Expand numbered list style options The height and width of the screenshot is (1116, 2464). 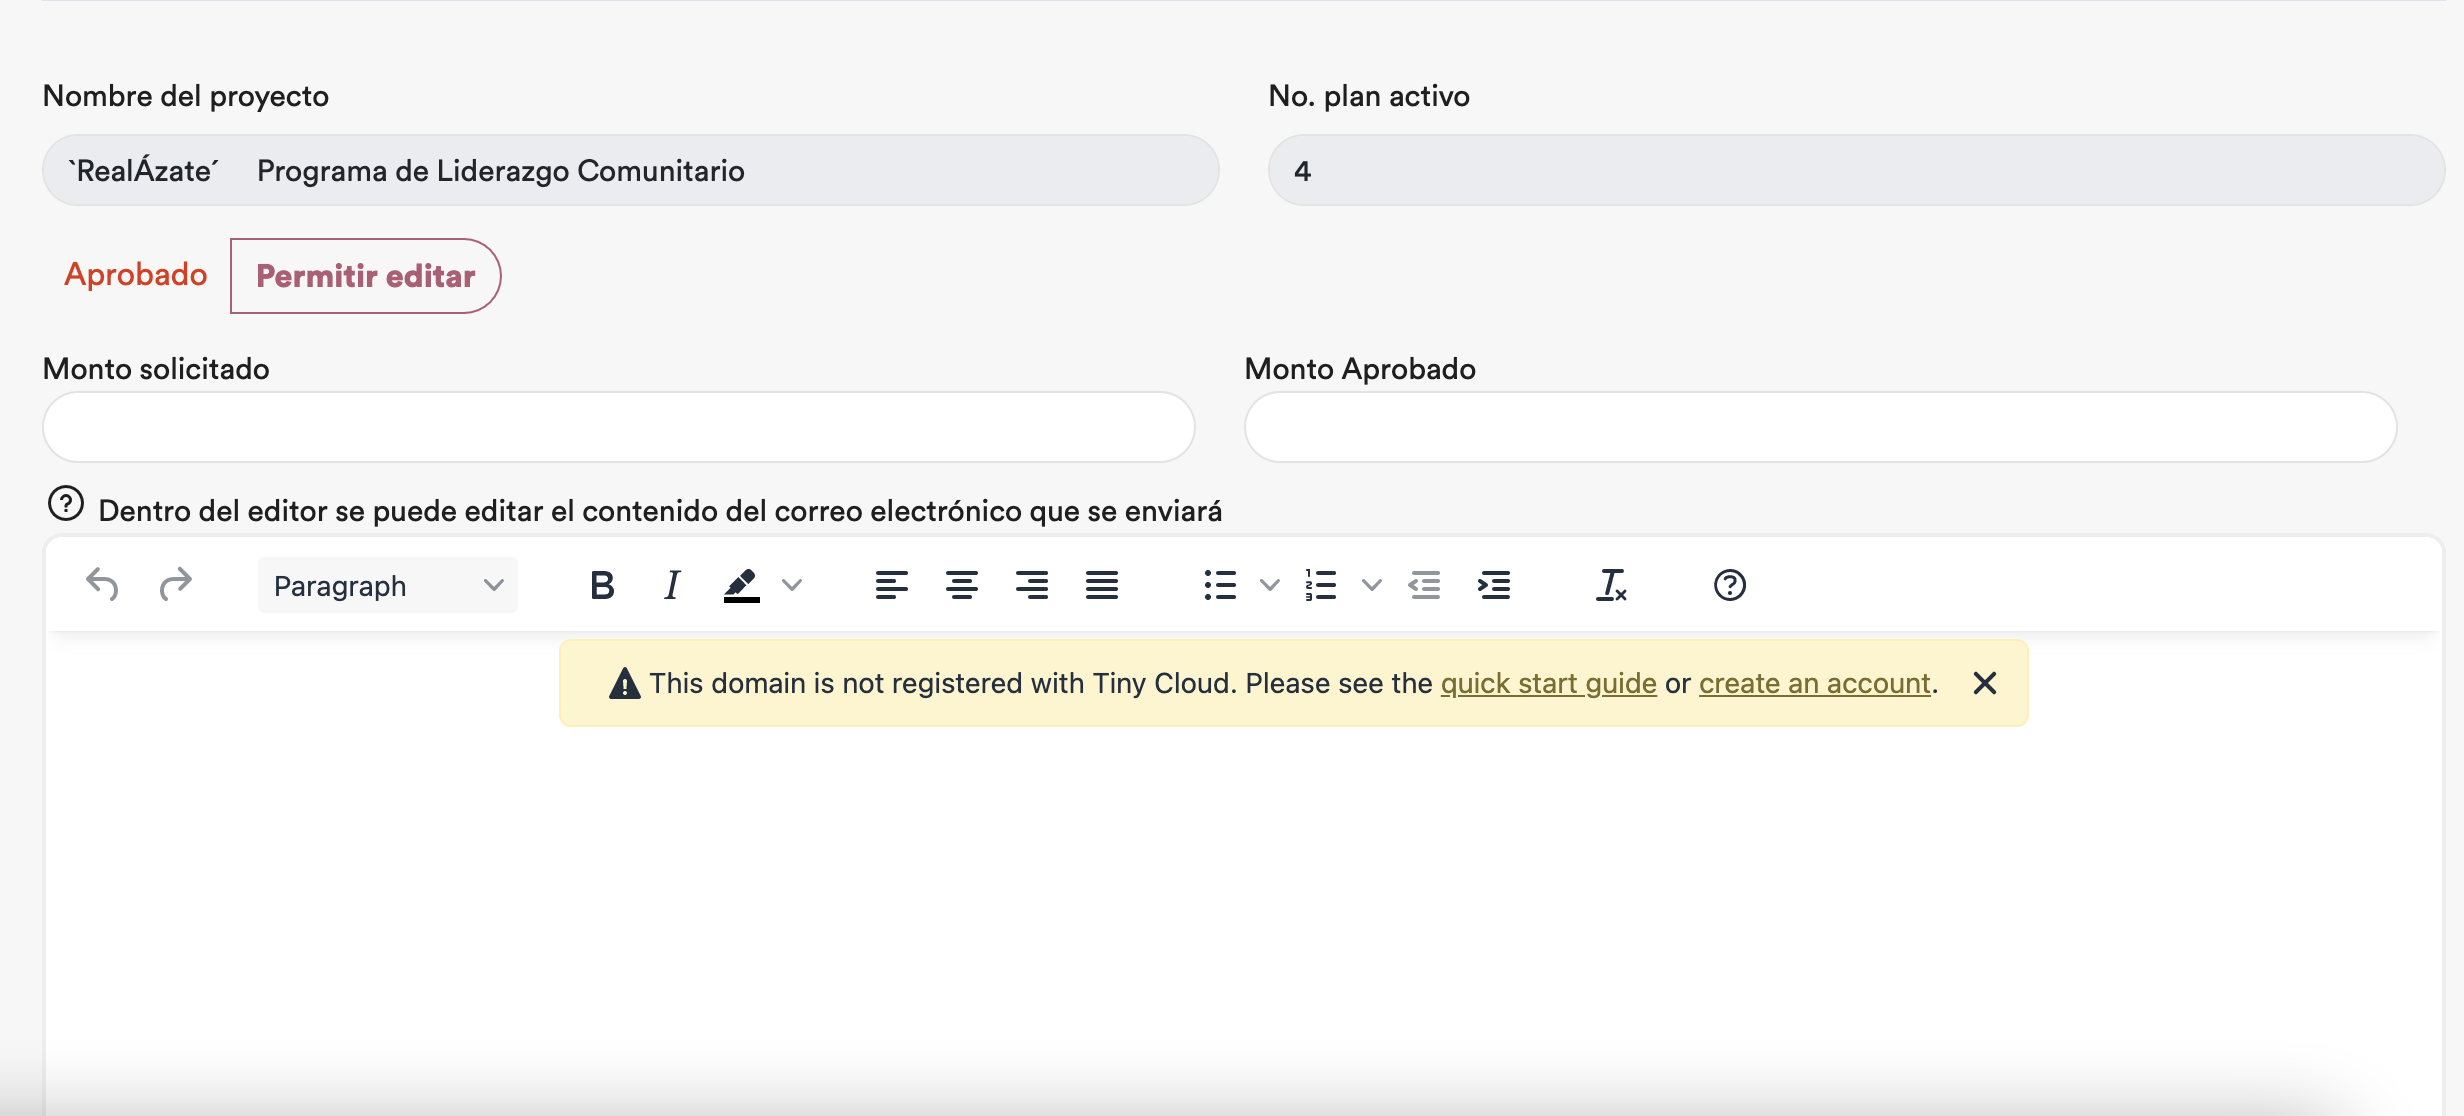(x=1372, y=585)
